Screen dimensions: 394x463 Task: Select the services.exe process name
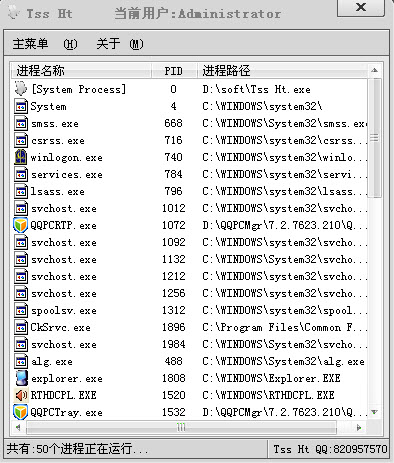coord(67,175)
